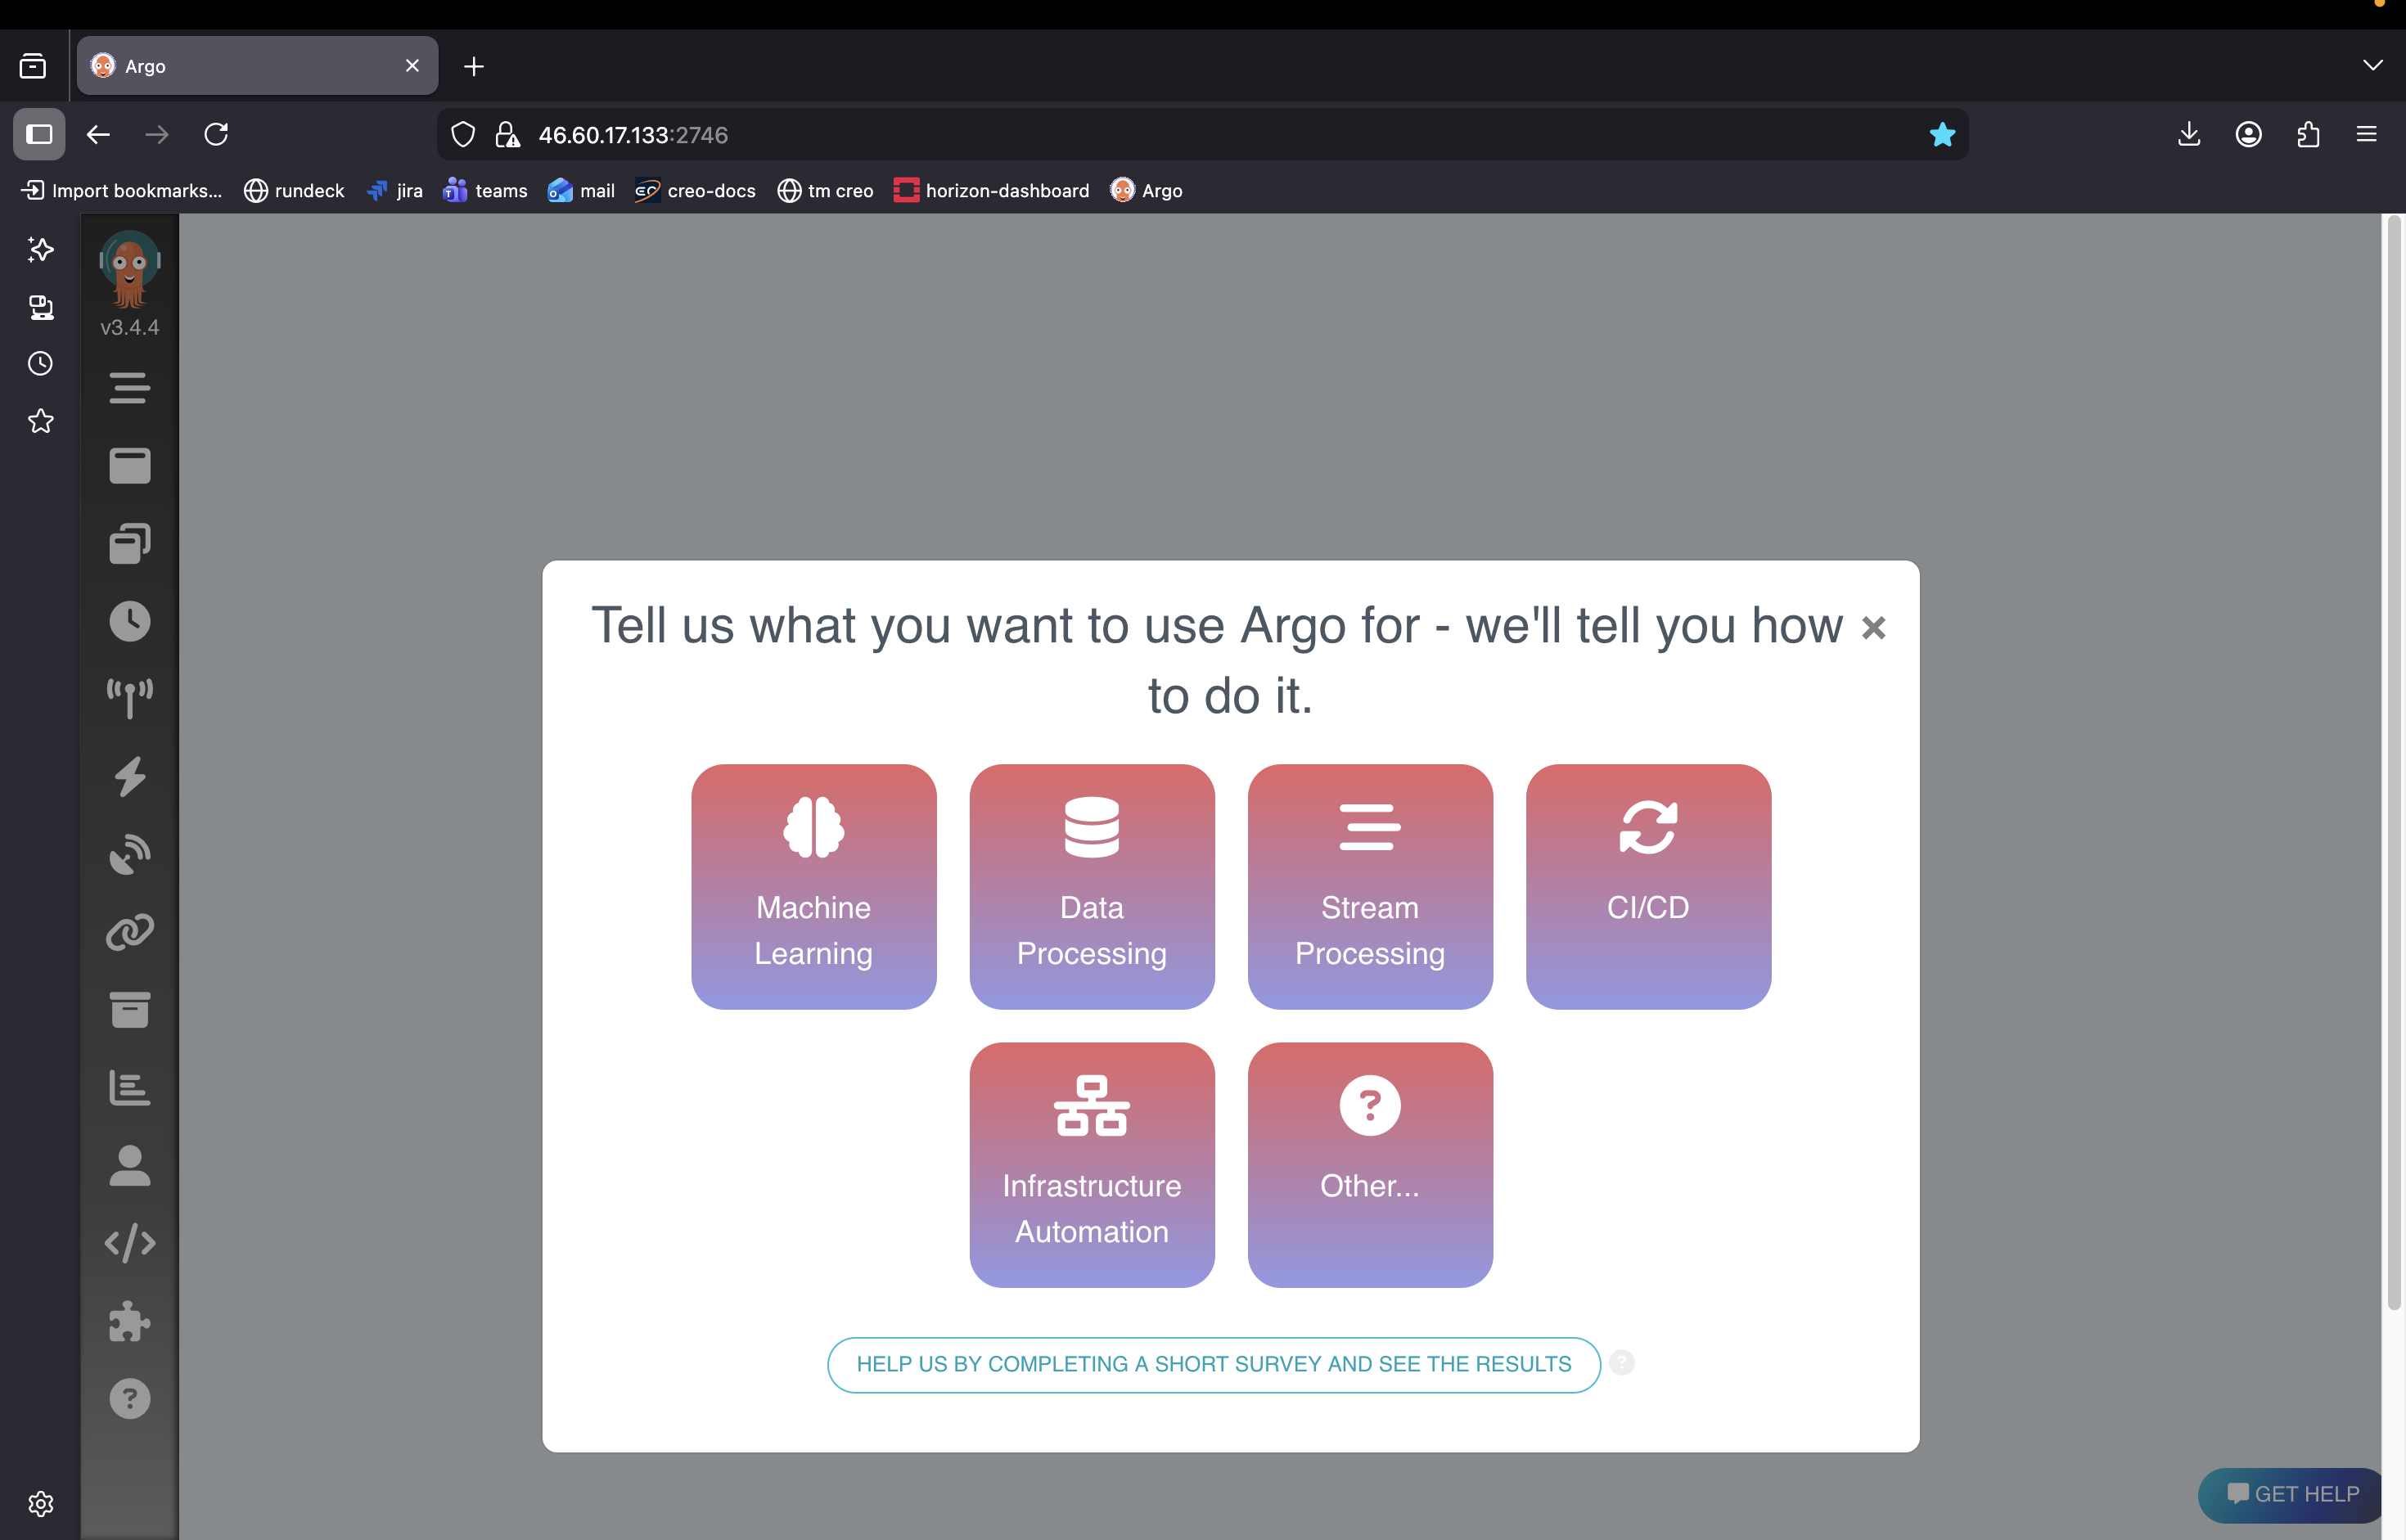
Task: Open the horizon-dashboard bookmark
Action: pyautogui.click(x=991, y=190)
